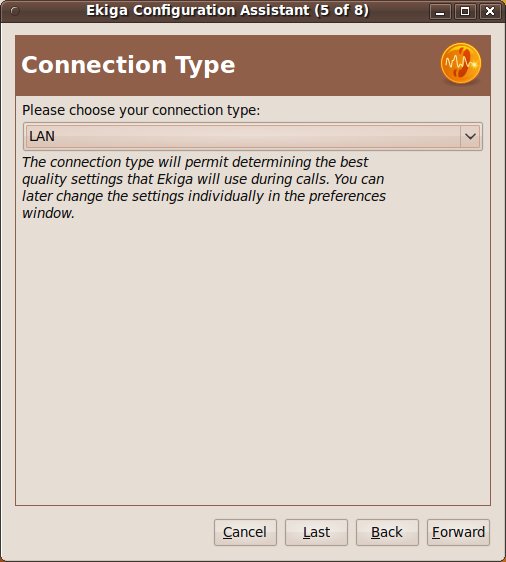Open the LAN connection type combo box
This screenshot has height=562, width=506.
(x=253, y=137)
